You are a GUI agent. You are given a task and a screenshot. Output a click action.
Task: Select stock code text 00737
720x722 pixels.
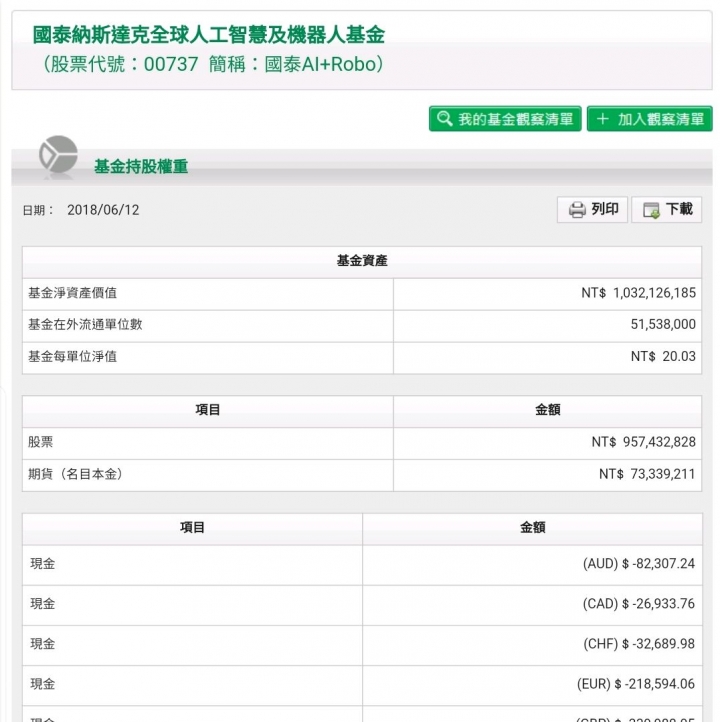171,64
